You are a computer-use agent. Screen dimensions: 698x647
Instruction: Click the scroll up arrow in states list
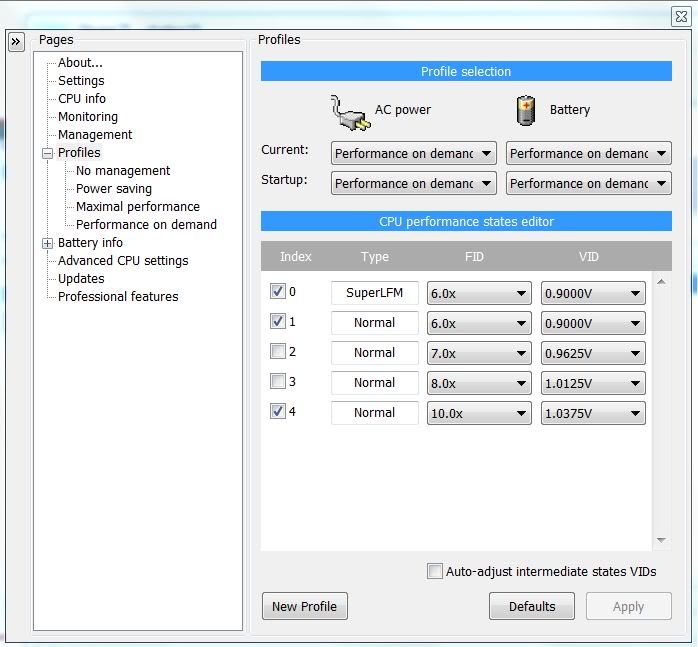(x=661, y=282)
